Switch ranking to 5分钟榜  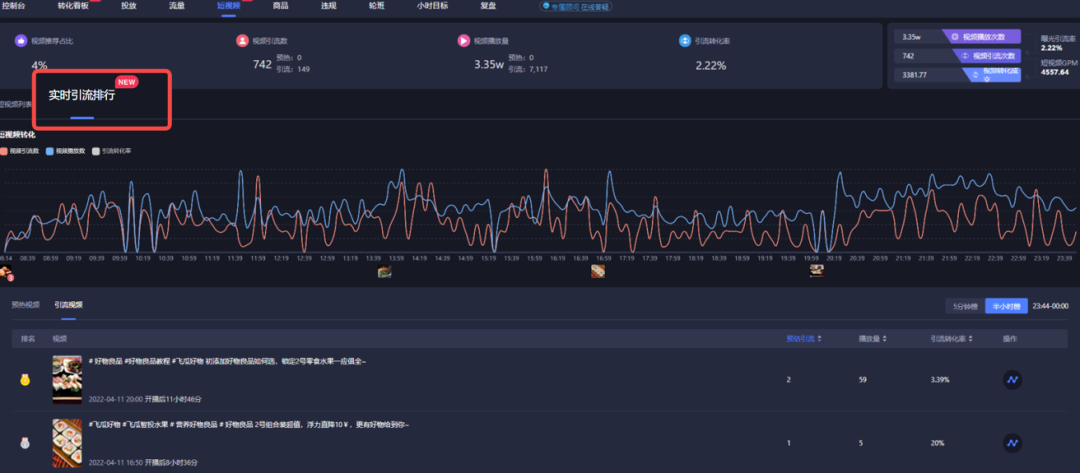coord(965,306)
